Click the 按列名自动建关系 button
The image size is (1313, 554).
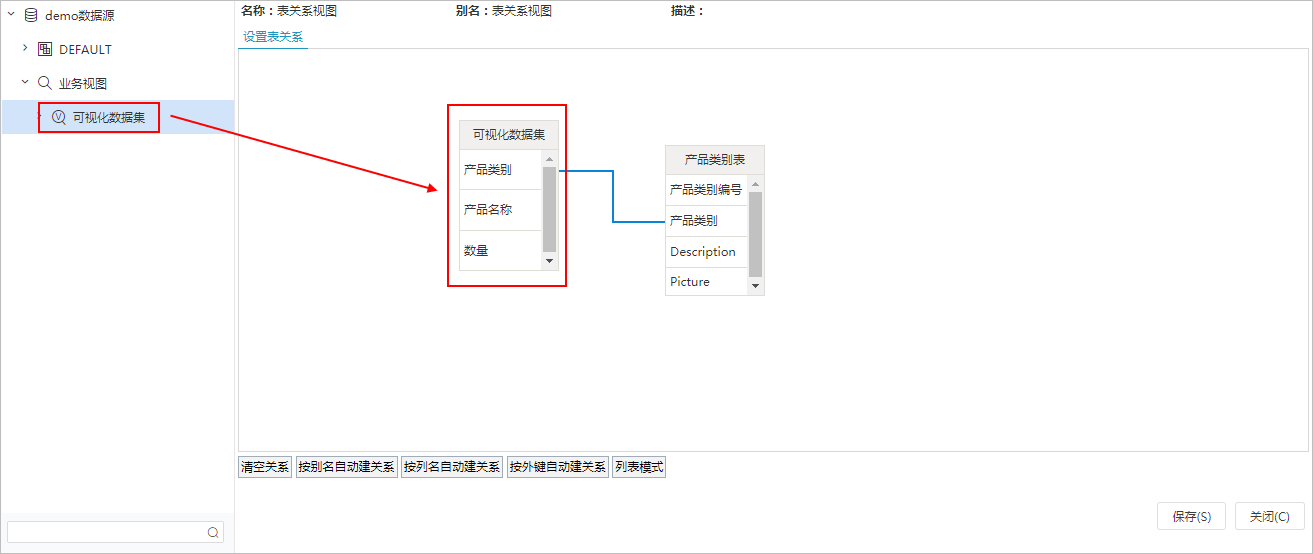452,467
